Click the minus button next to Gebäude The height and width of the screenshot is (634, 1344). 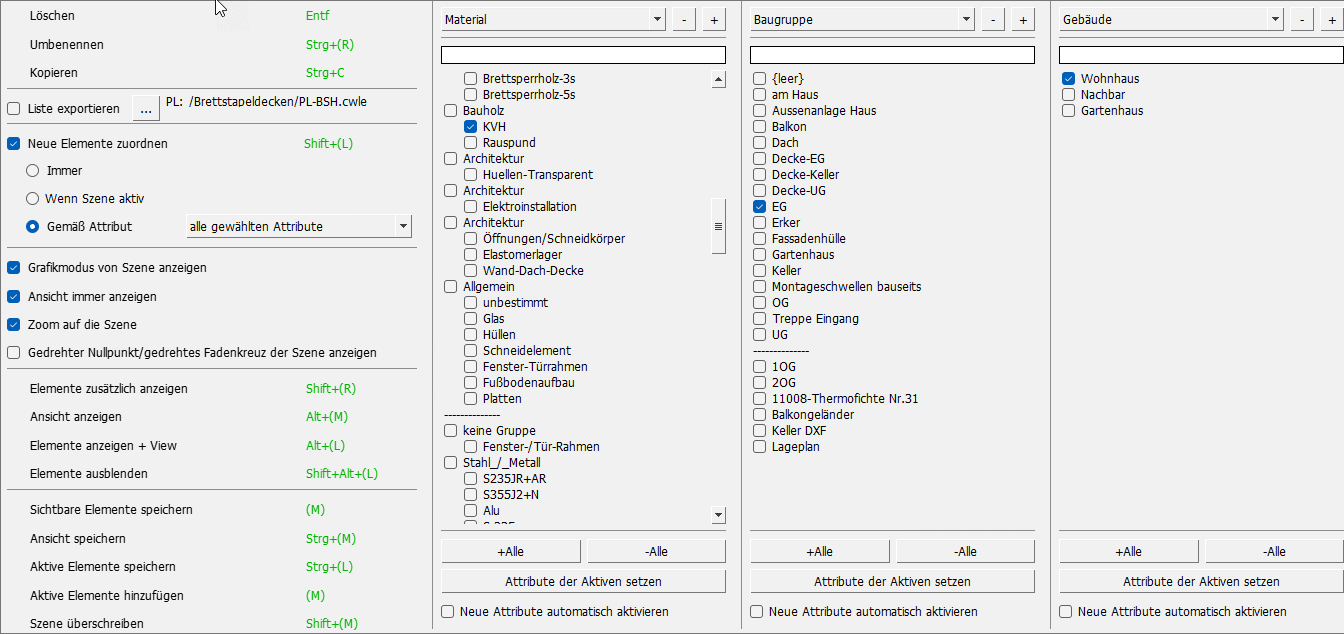pos(1302,19)
